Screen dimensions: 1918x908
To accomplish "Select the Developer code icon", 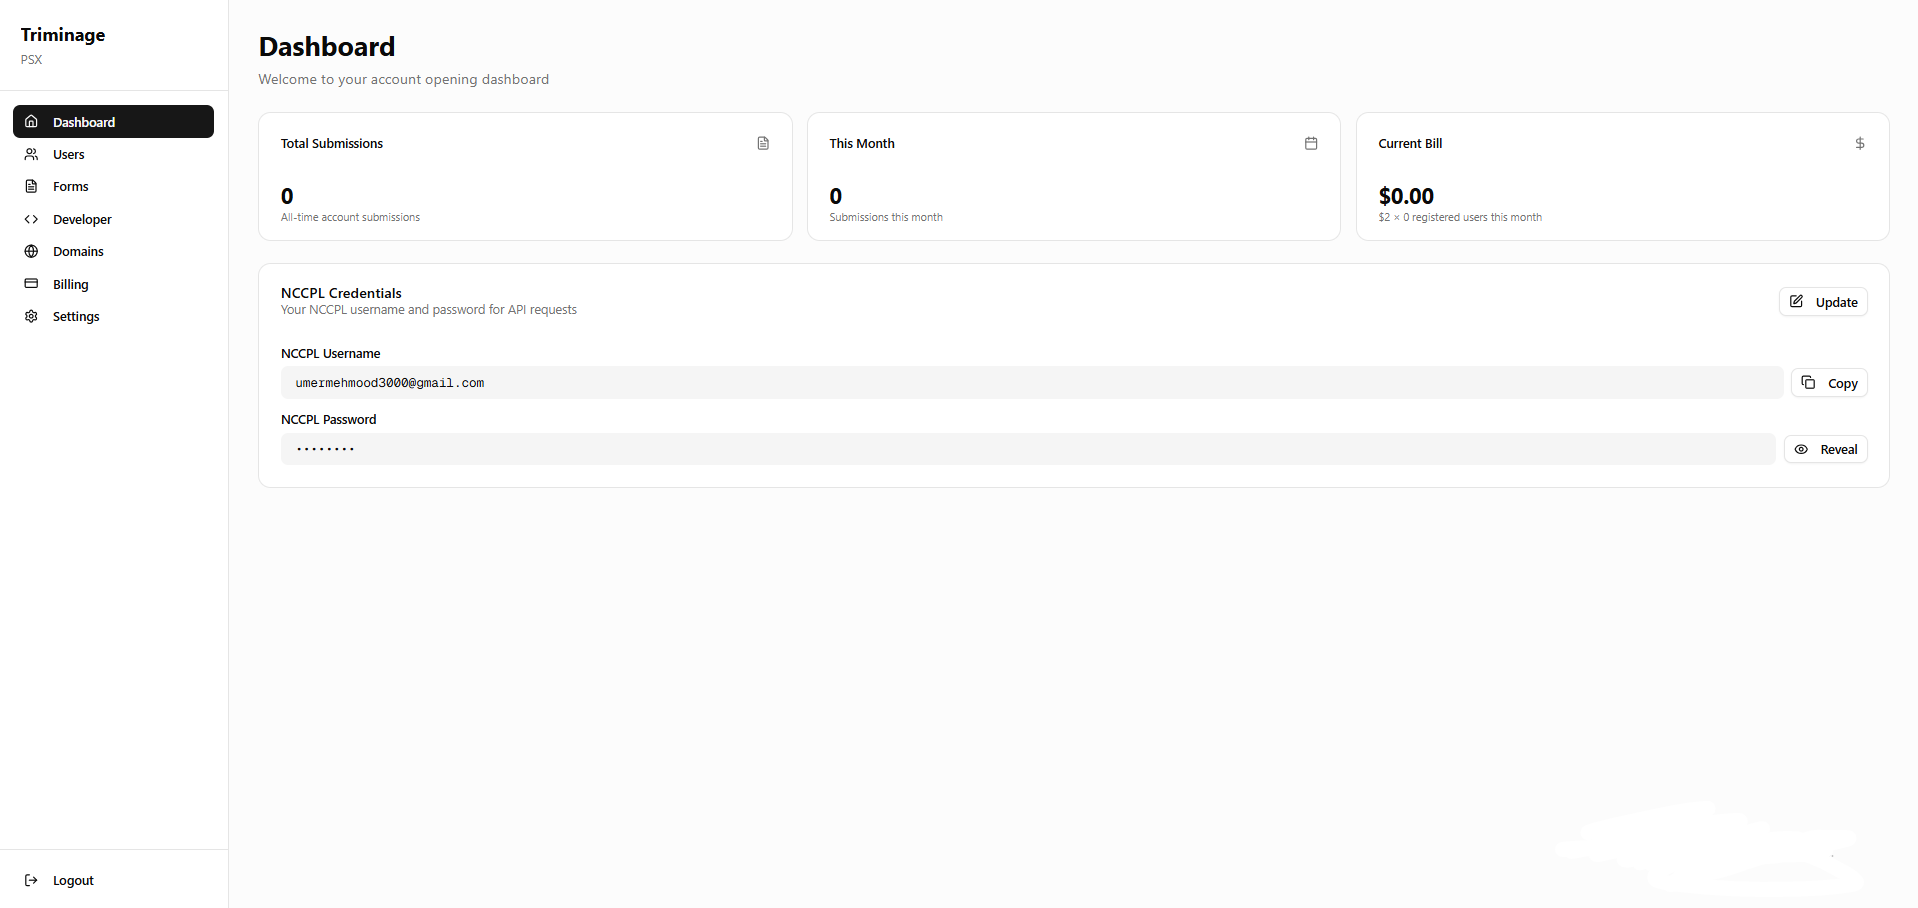I will tap(31, 218).
